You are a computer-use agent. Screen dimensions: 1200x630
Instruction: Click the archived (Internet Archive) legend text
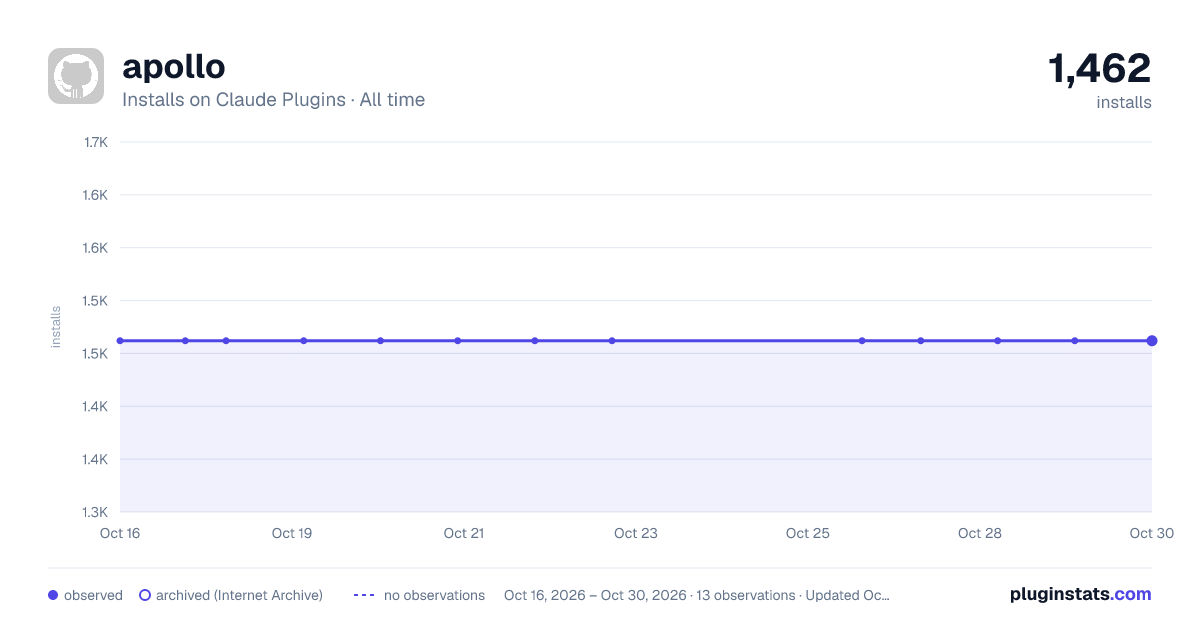point(239,595)
